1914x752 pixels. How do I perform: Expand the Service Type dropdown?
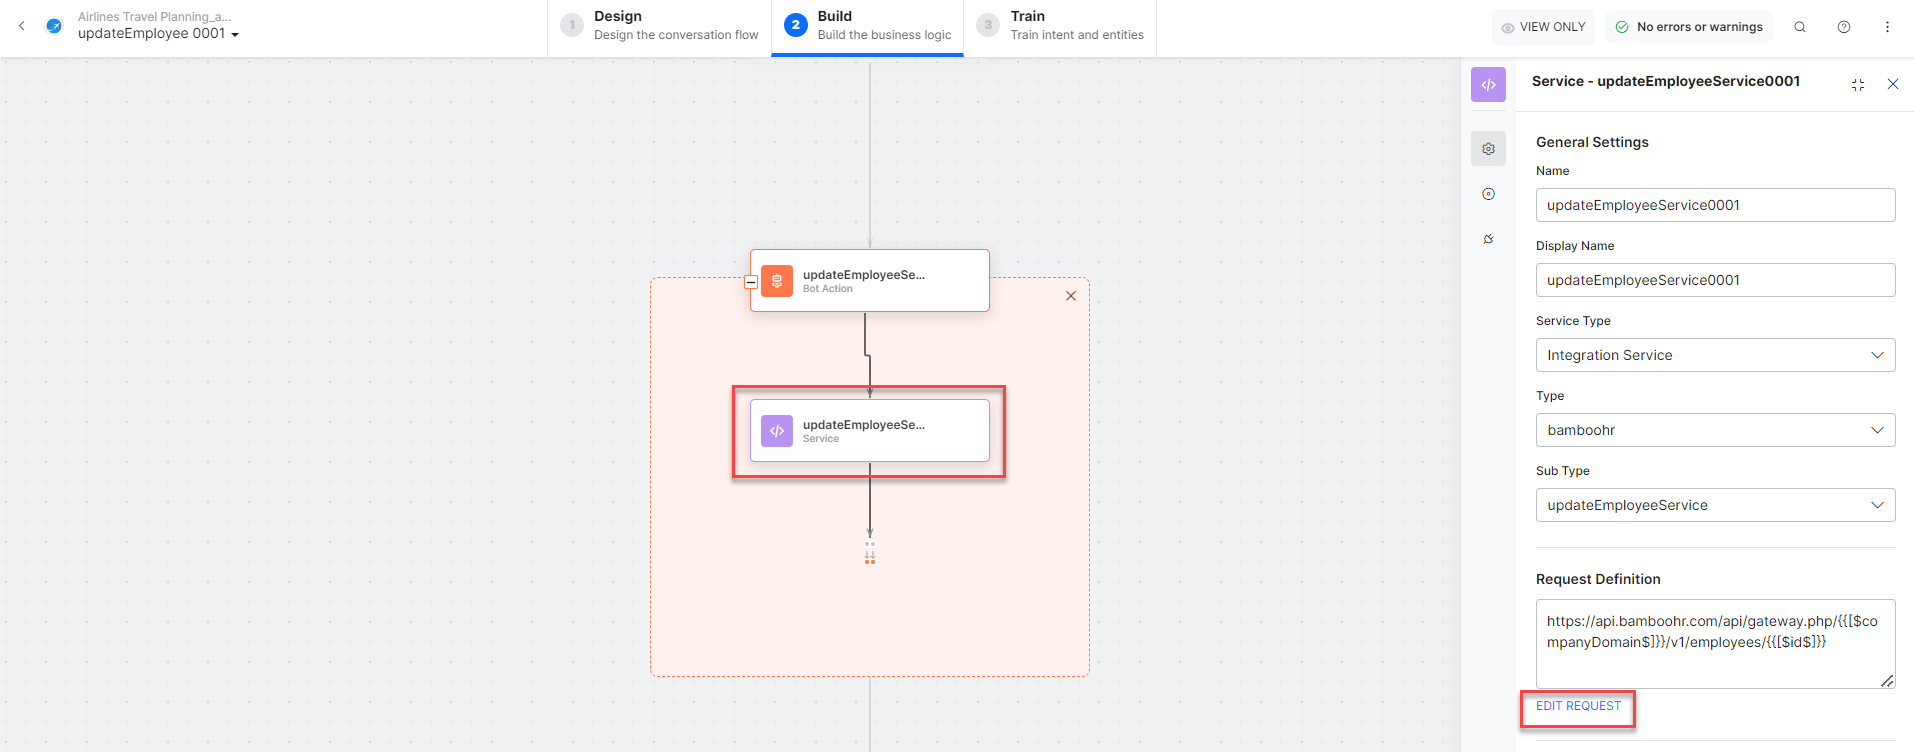1715,355
